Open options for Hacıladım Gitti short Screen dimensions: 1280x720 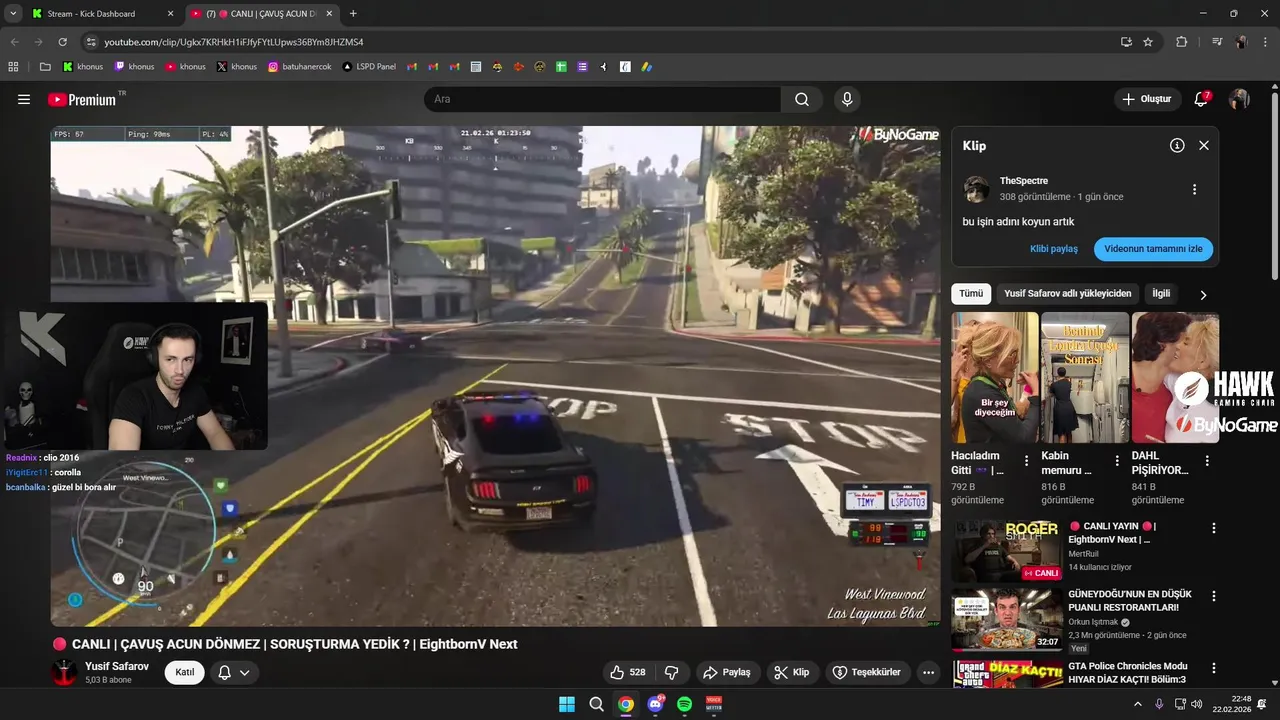pos(1026,461)
